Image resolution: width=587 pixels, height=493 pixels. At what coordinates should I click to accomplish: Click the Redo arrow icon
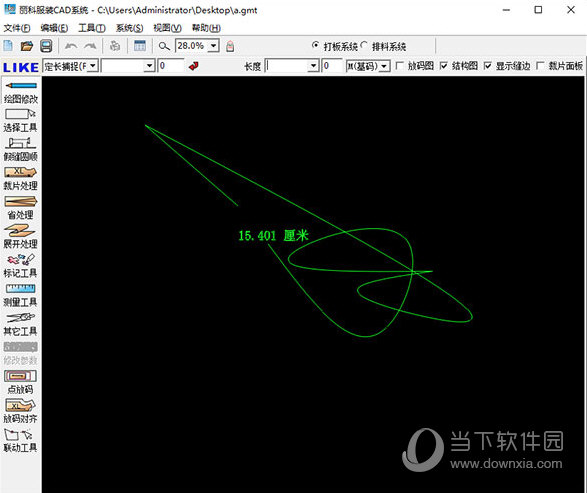click(90, 46)
